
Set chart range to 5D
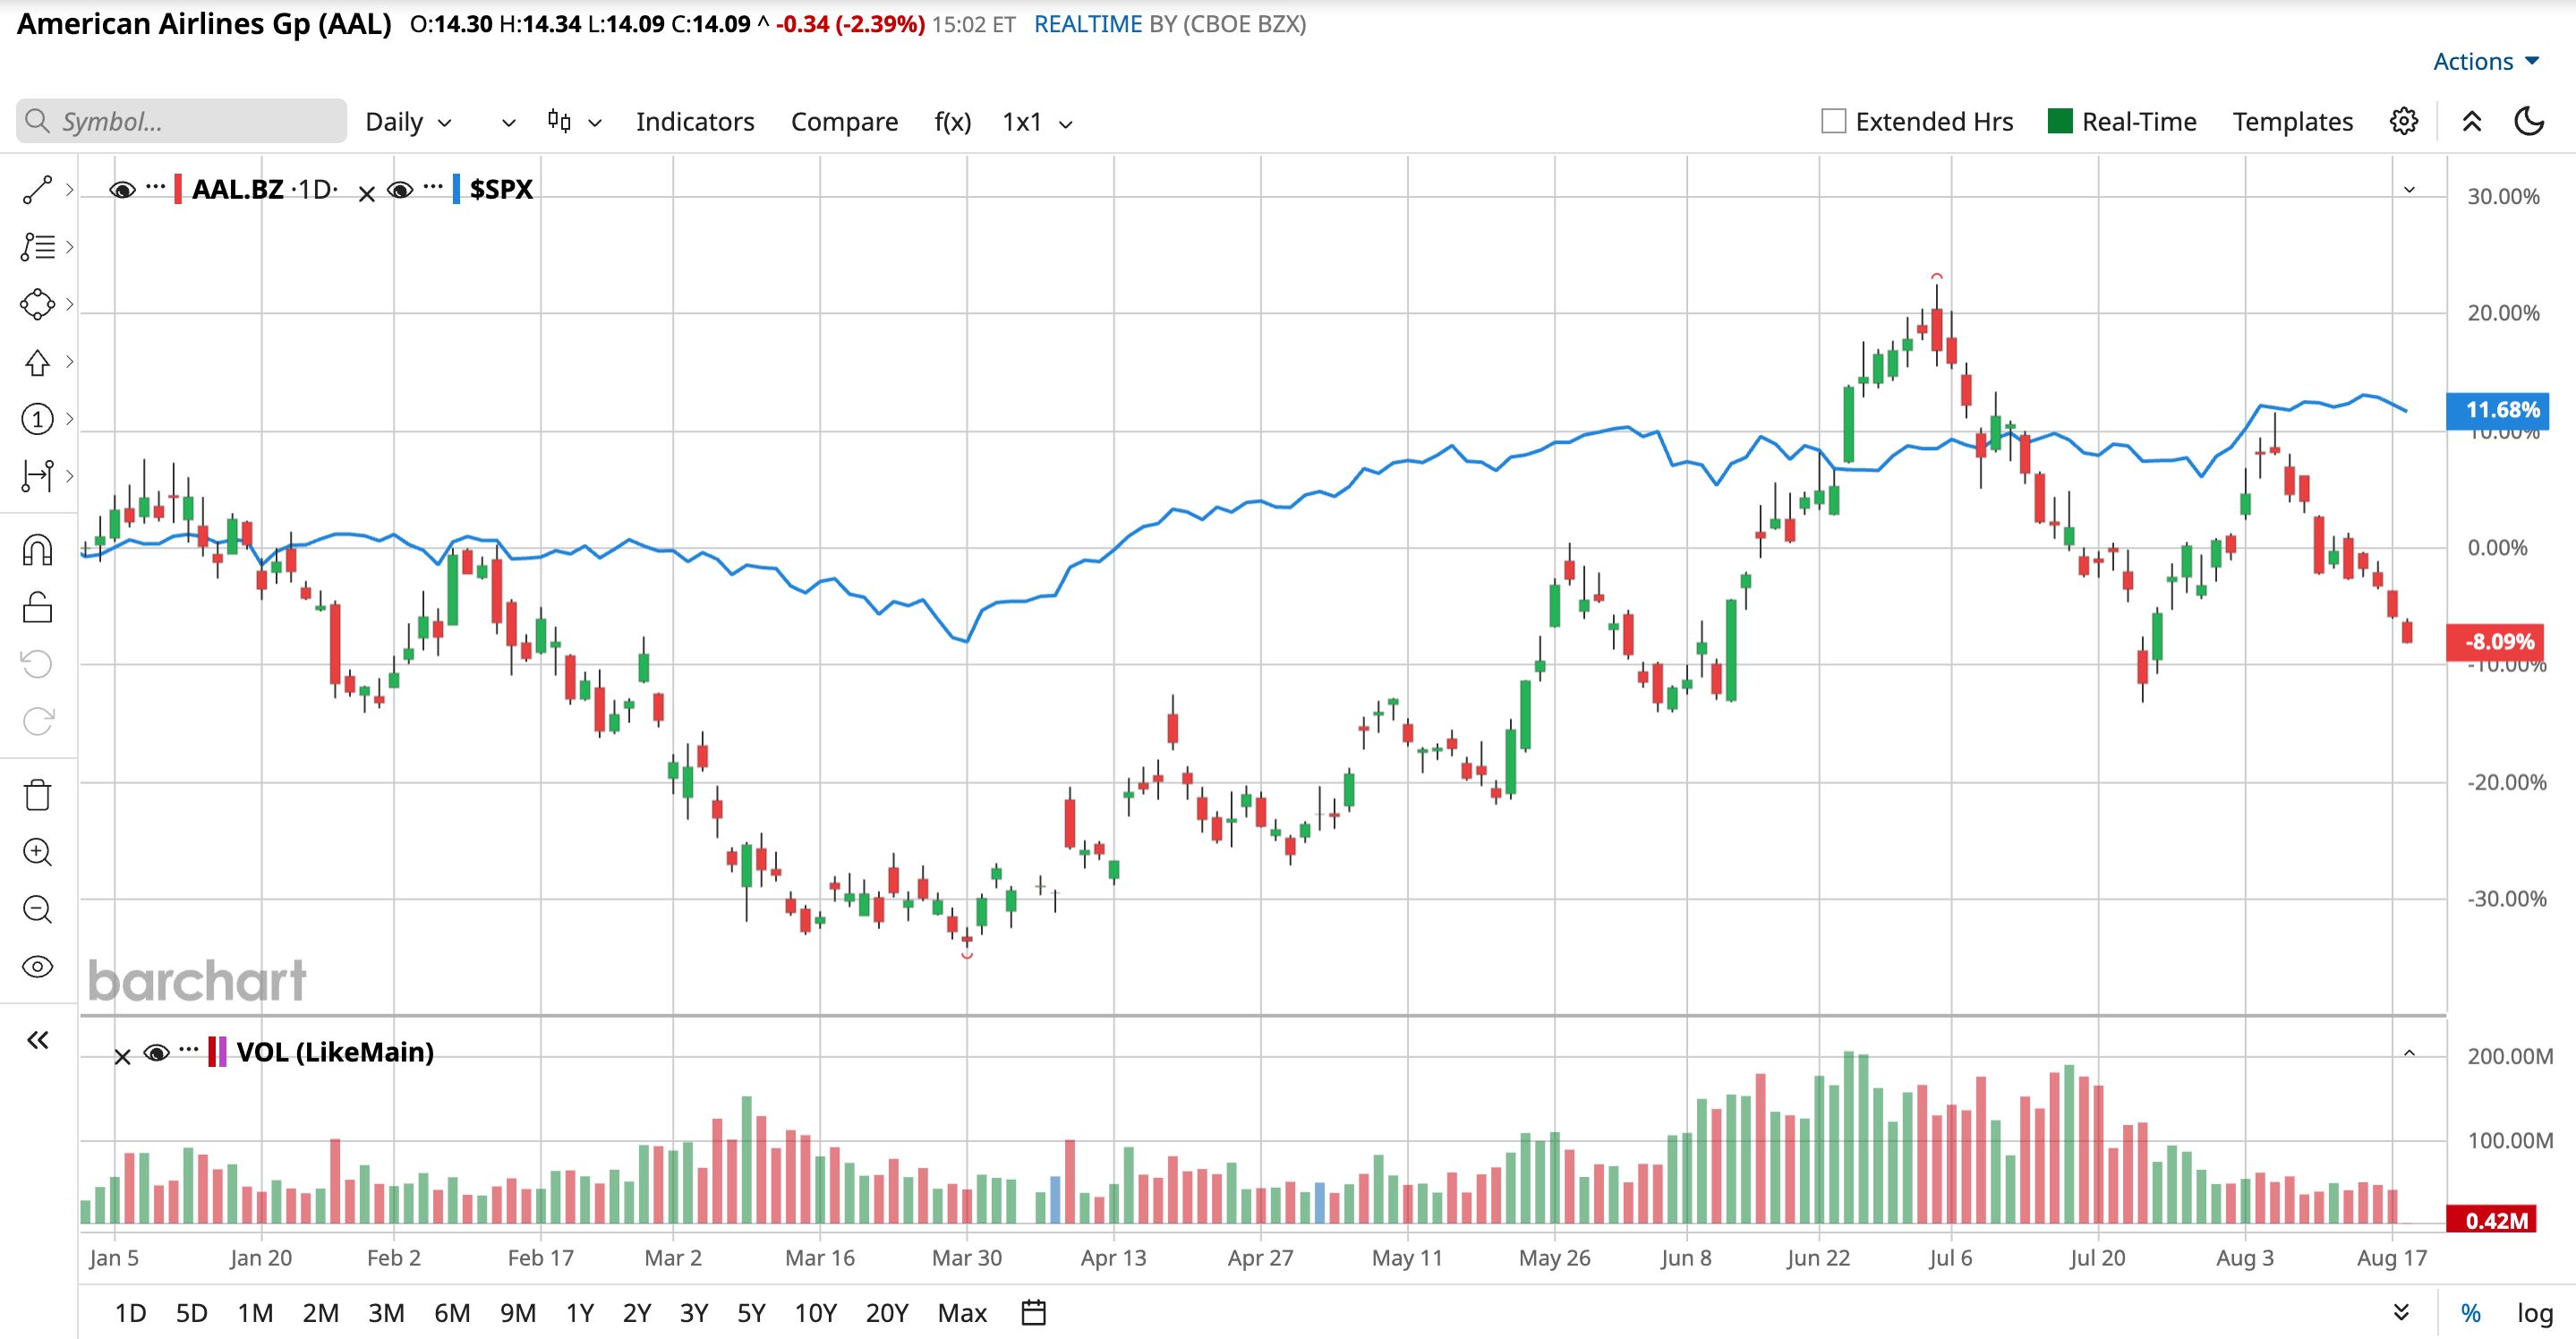click(191, 1312)
